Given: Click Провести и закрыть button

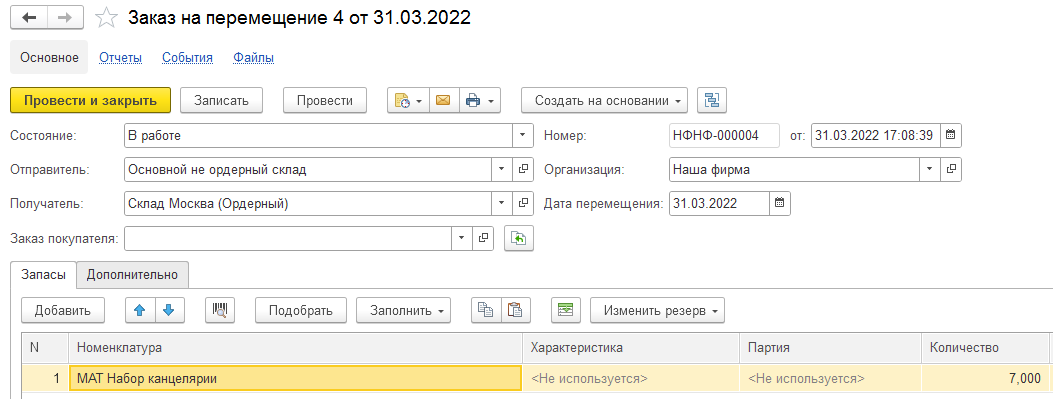Looking at the screenshot, I should pyautogui.click(x=91, y=101).
